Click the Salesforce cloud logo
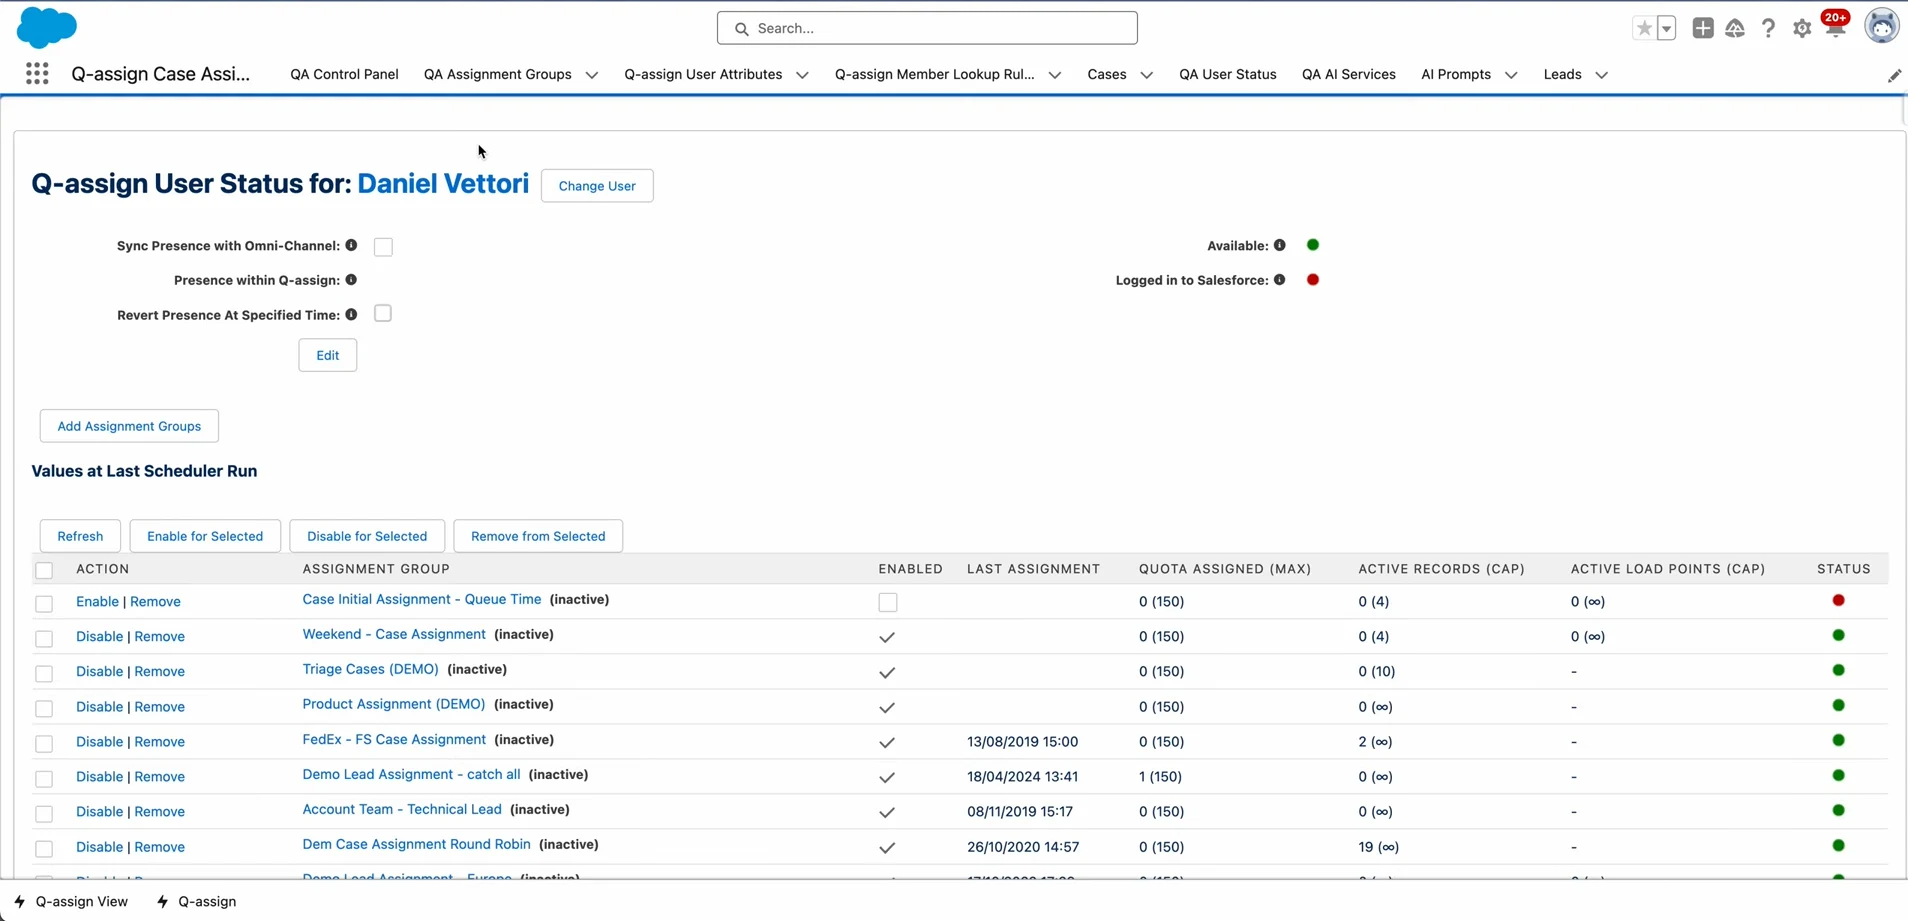 point(46,27)
